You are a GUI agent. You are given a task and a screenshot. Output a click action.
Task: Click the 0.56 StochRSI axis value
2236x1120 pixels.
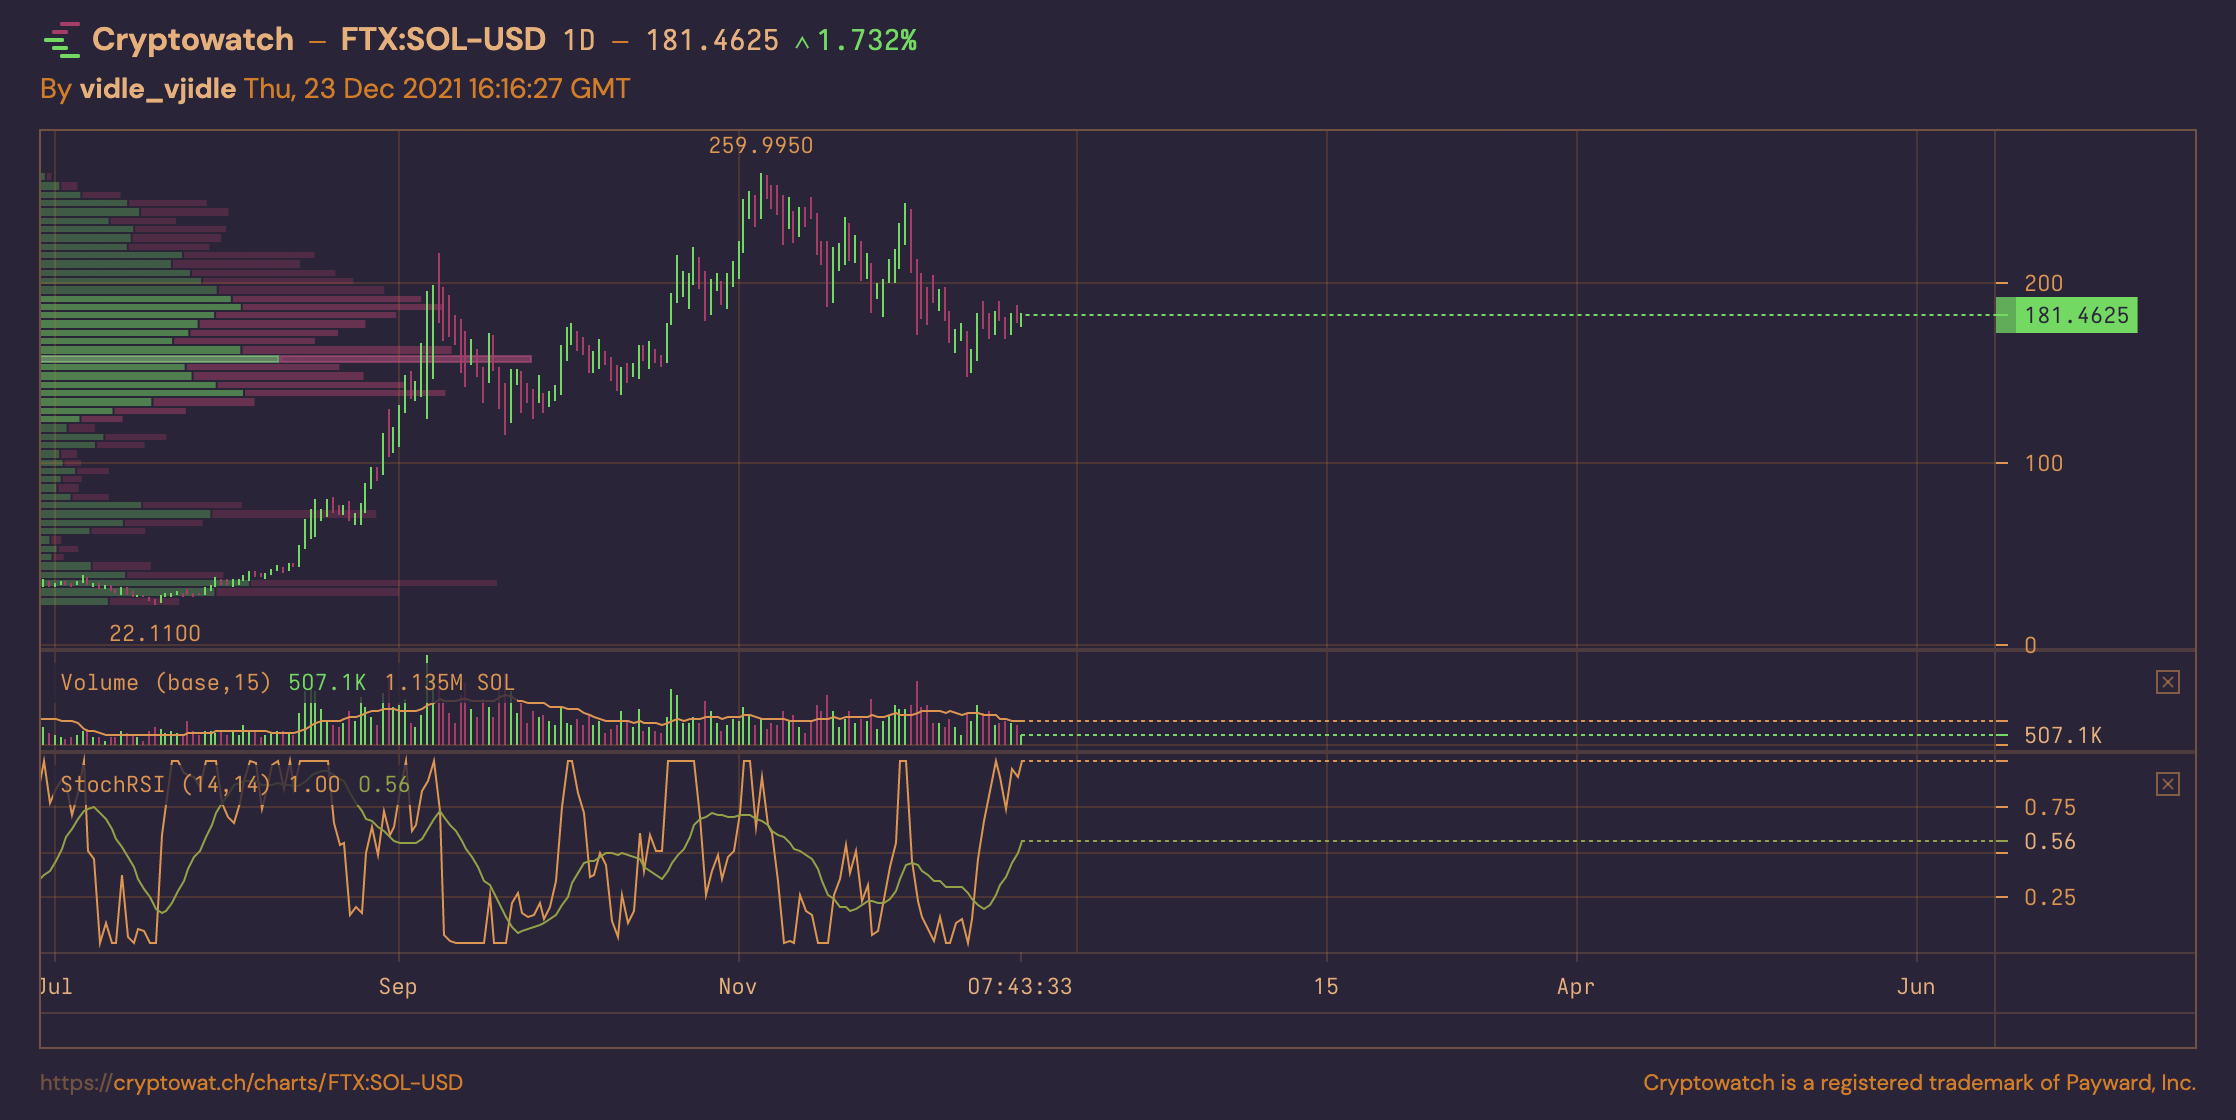coord(2049,842)
